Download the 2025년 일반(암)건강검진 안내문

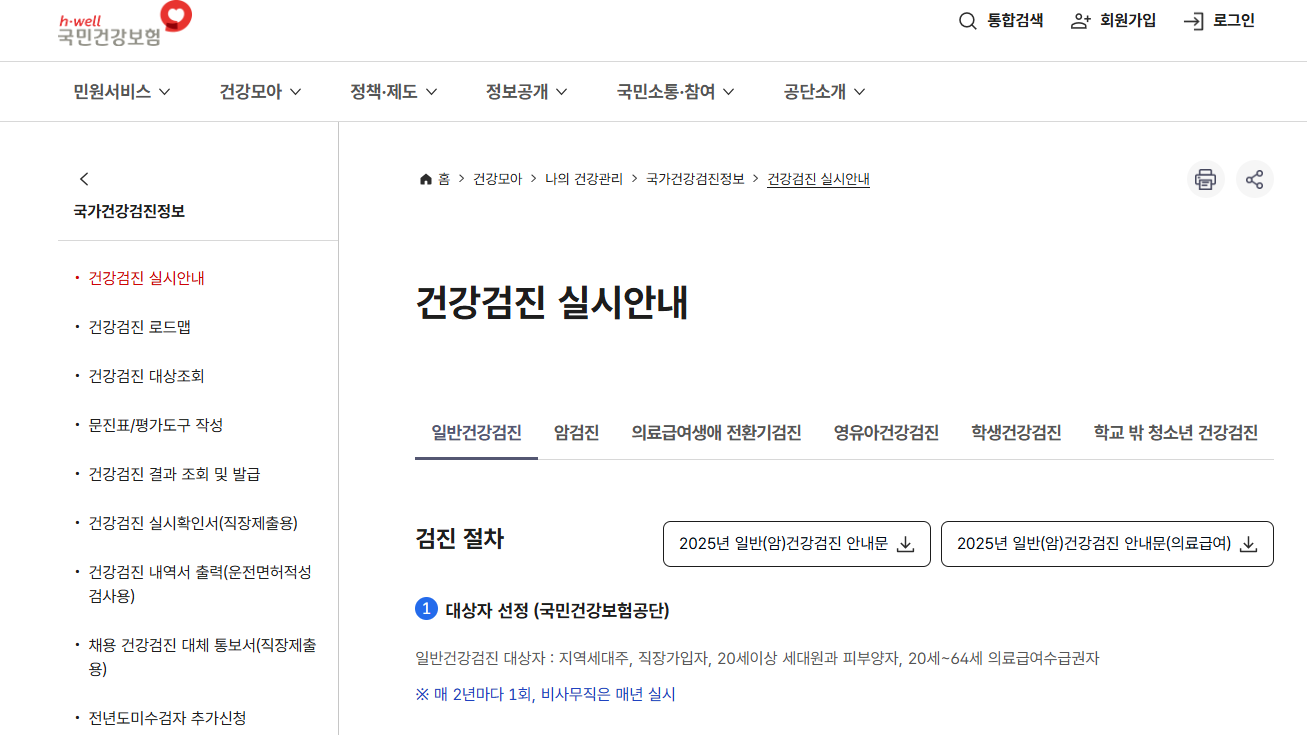click(x=796, y=543)
